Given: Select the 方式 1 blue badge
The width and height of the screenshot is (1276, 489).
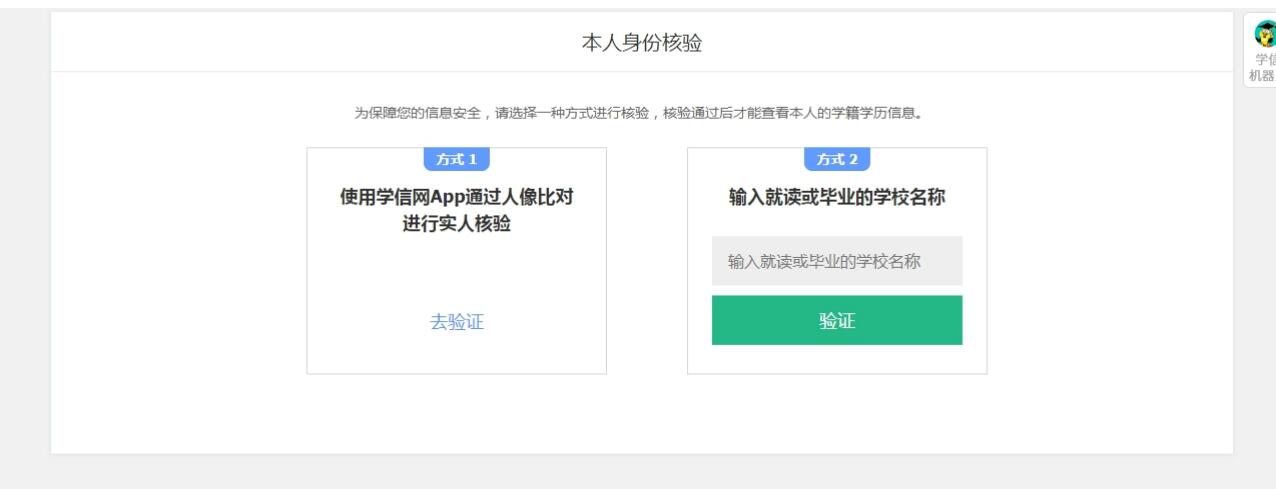Looking at the screenshot, I should click(x=457, y=160).
